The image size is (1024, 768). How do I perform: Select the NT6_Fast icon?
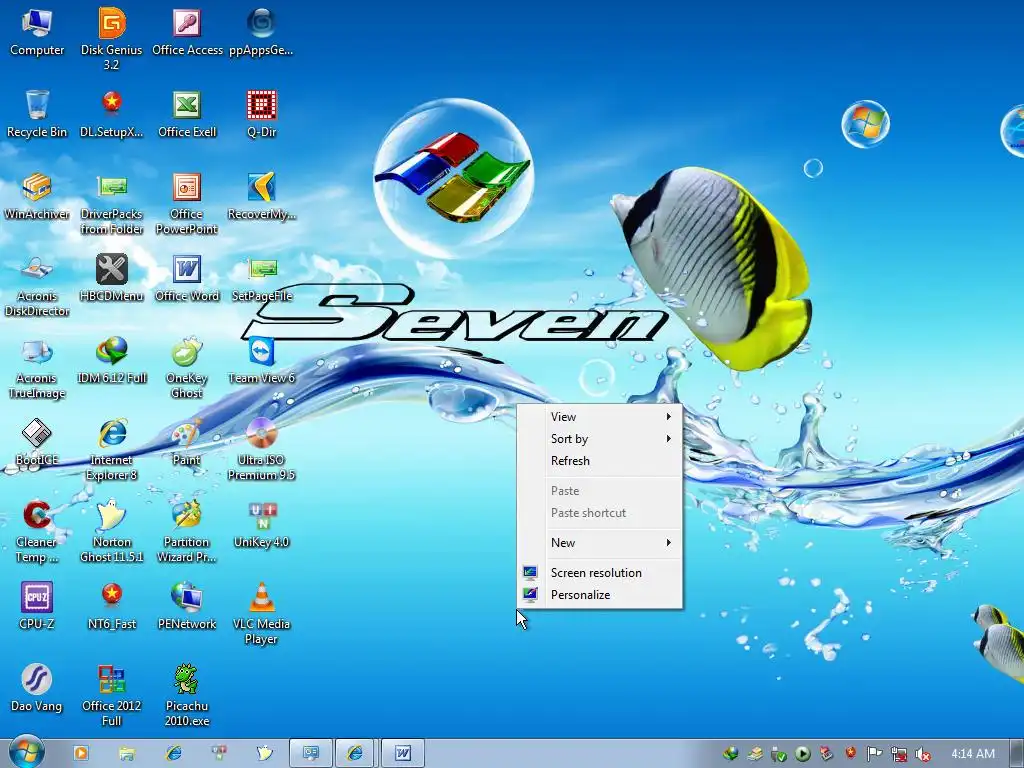tap(112, 607)
